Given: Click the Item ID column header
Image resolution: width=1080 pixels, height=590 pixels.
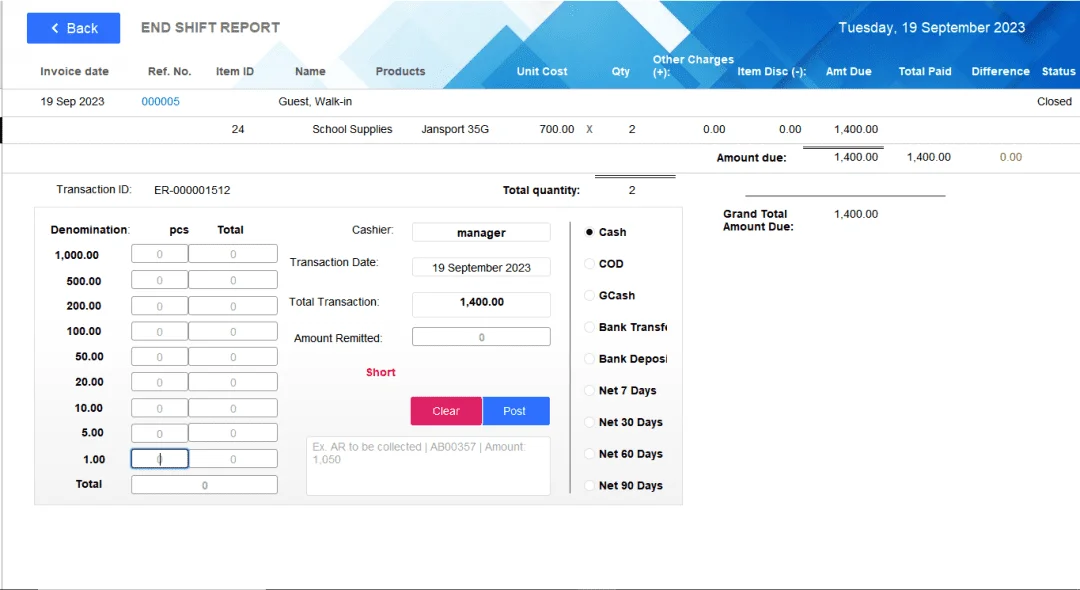Looking at the screenshot, I should tap(235, 71).
